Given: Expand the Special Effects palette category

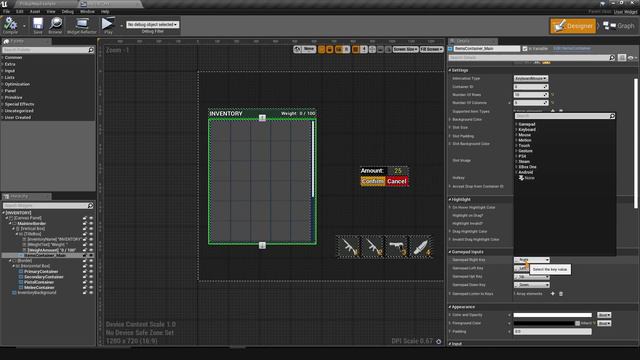Looking at the screenshot, I should [2, 104].
